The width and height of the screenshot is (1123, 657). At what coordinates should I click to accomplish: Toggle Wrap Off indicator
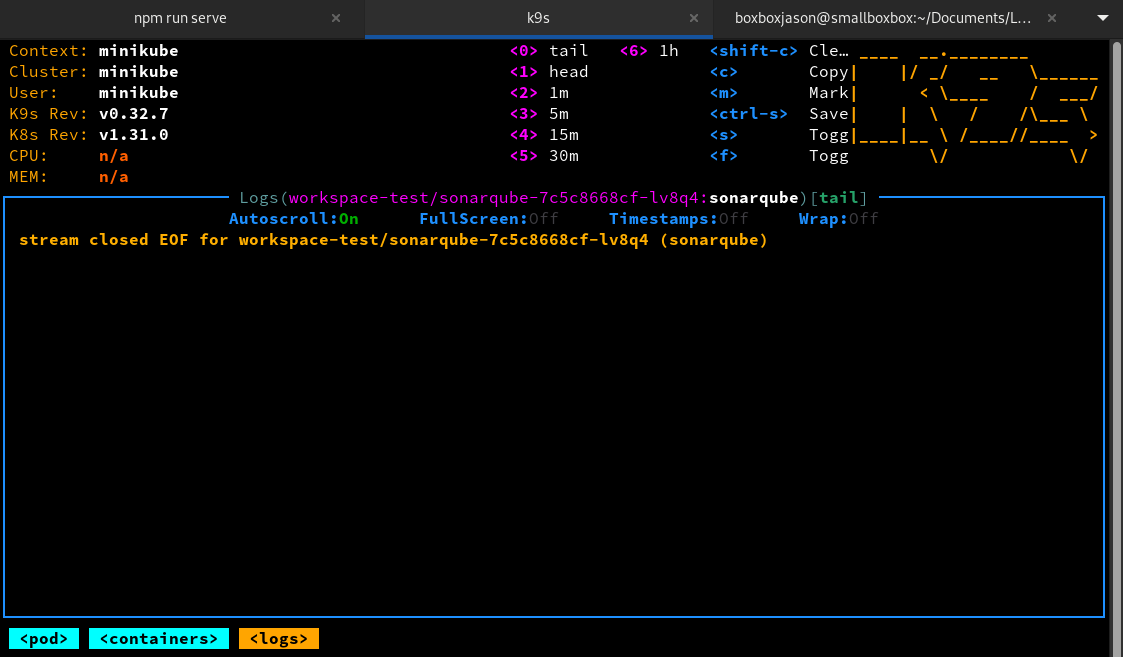click(838, 219)
